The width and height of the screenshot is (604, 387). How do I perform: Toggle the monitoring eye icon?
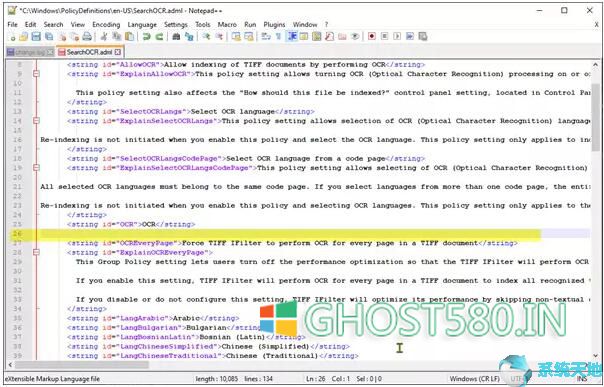(x=355, y=37)
